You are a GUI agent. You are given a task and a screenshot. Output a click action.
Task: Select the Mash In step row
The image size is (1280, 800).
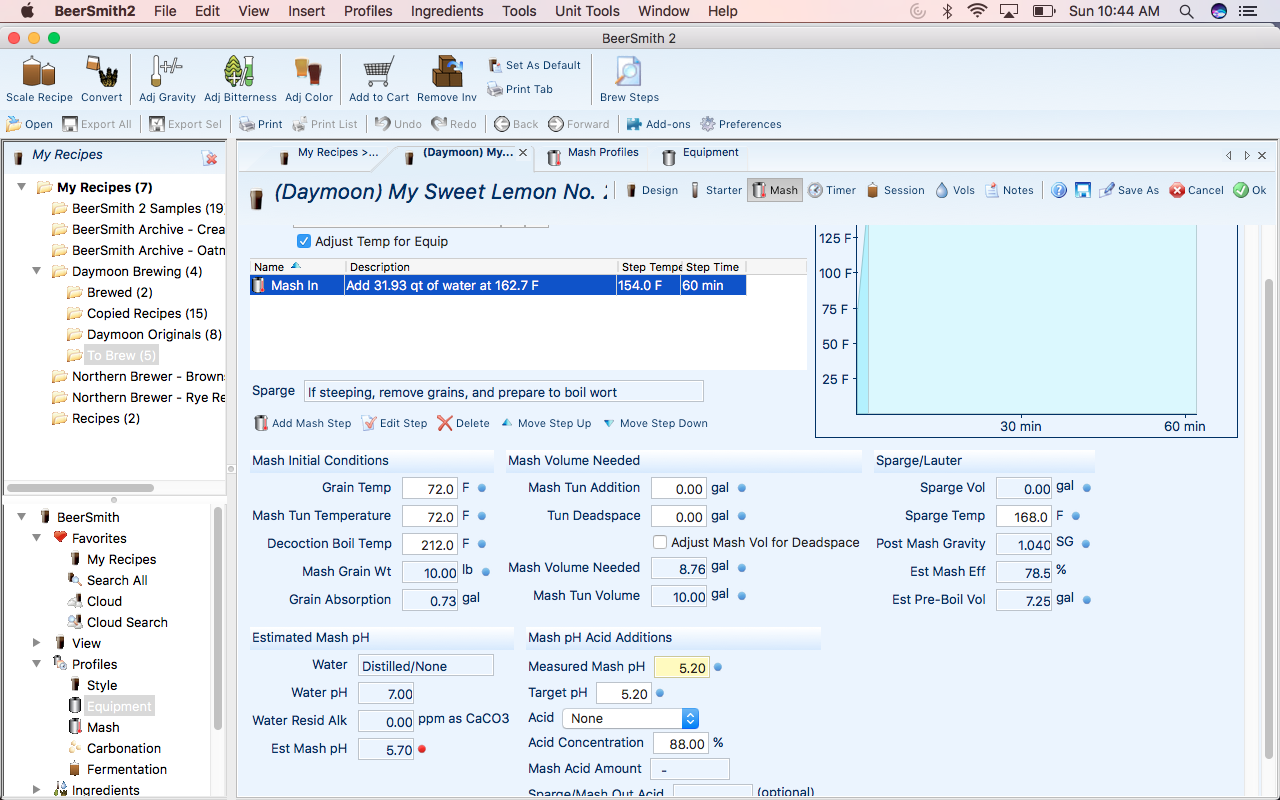tap(498, 285)
